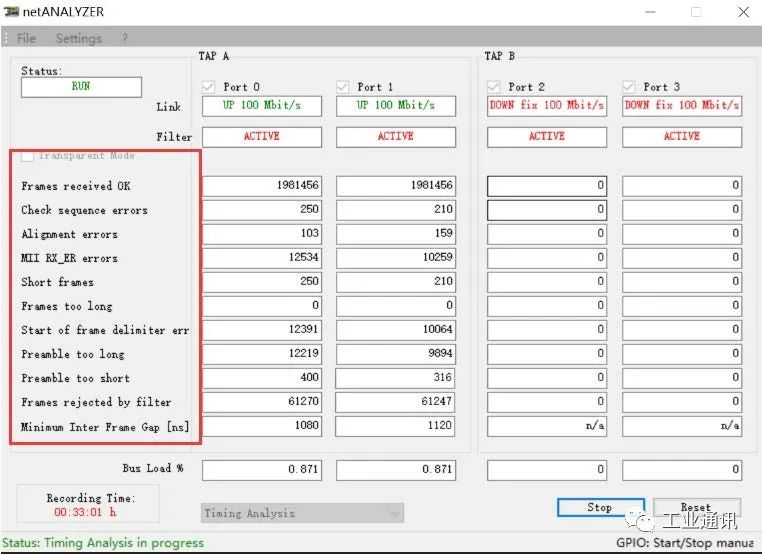Click Port 0 Preamble too long value 12219

[262, 353]
